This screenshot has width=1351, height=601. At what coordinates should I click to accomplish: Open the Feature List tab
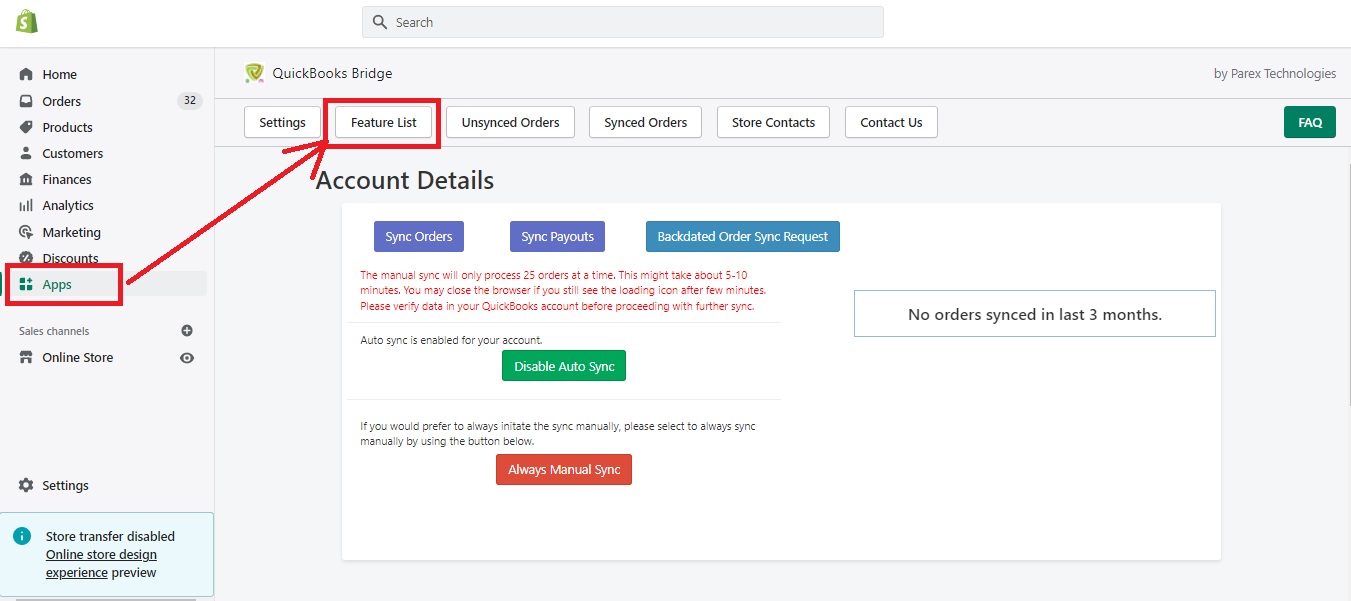tap(384, 122)
